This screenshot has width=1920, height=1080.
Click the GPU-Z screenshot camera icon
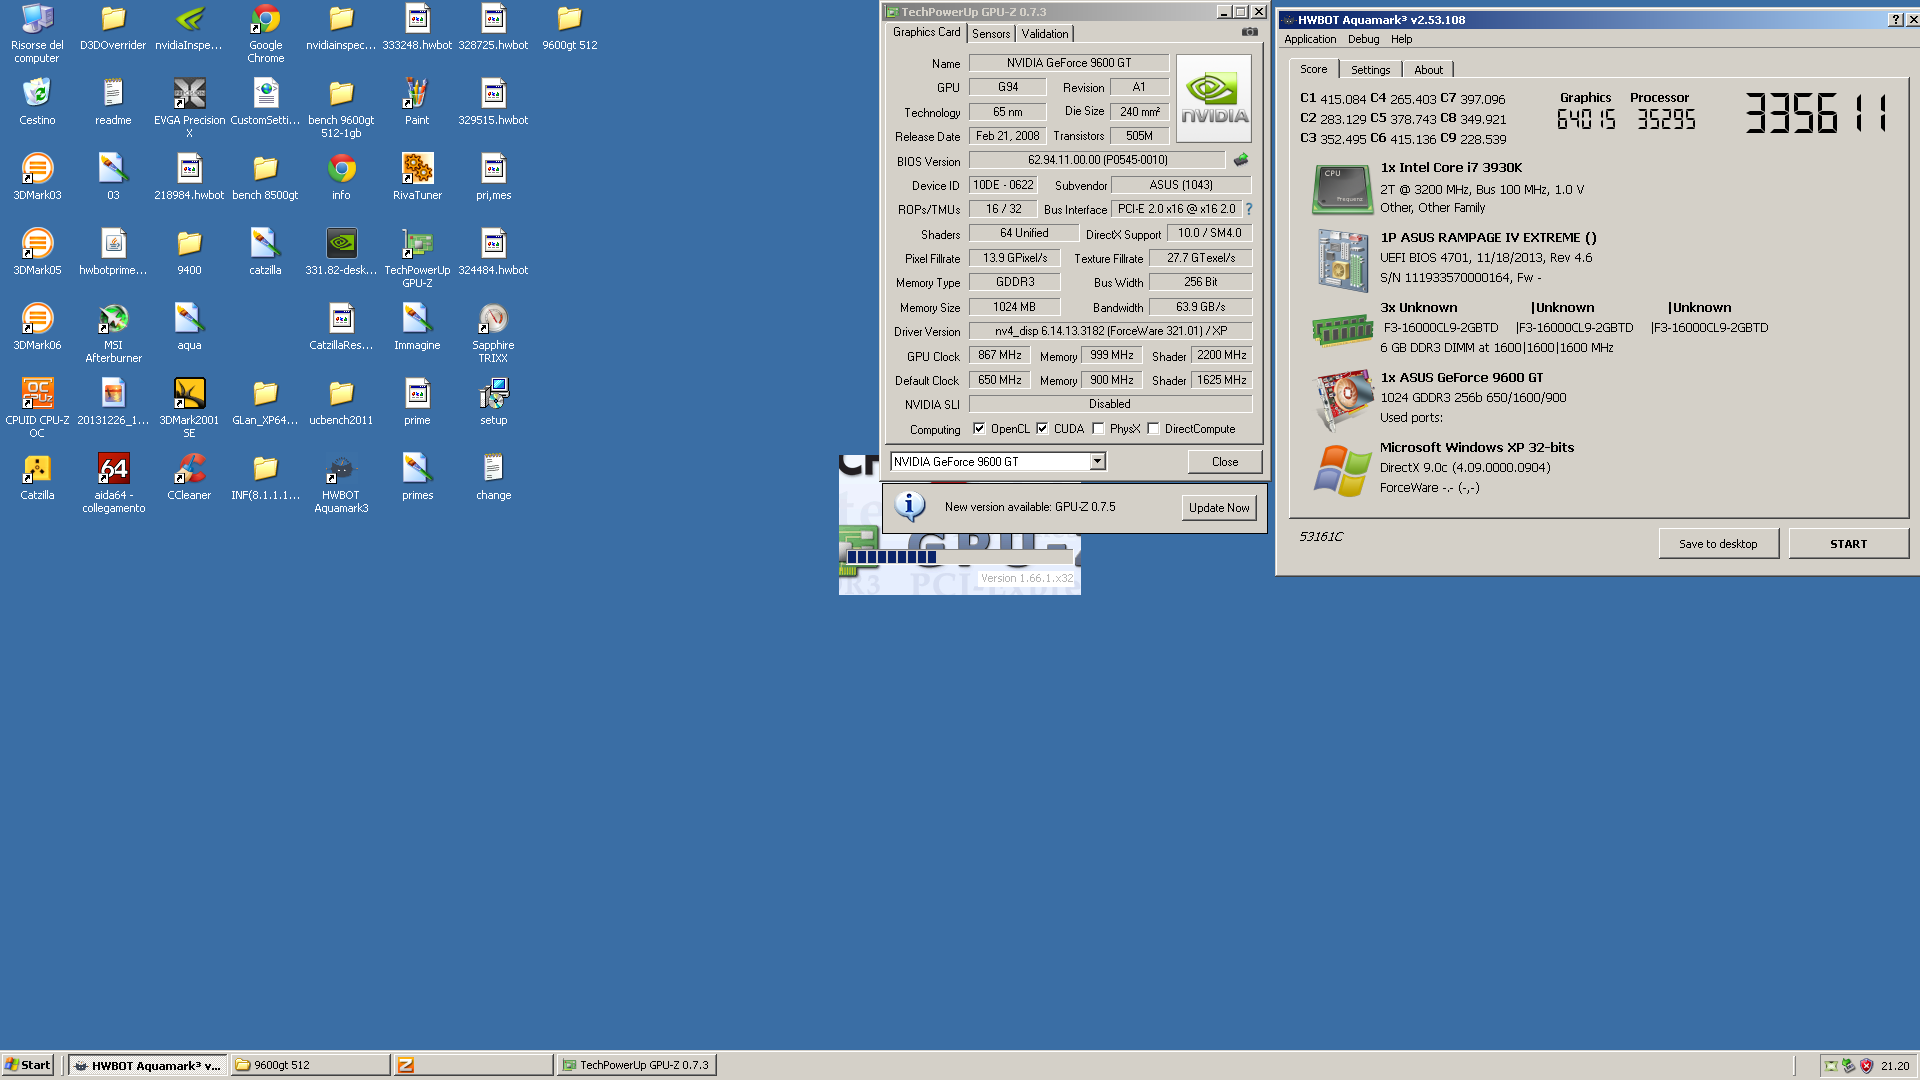click(x=1249, y=32)
